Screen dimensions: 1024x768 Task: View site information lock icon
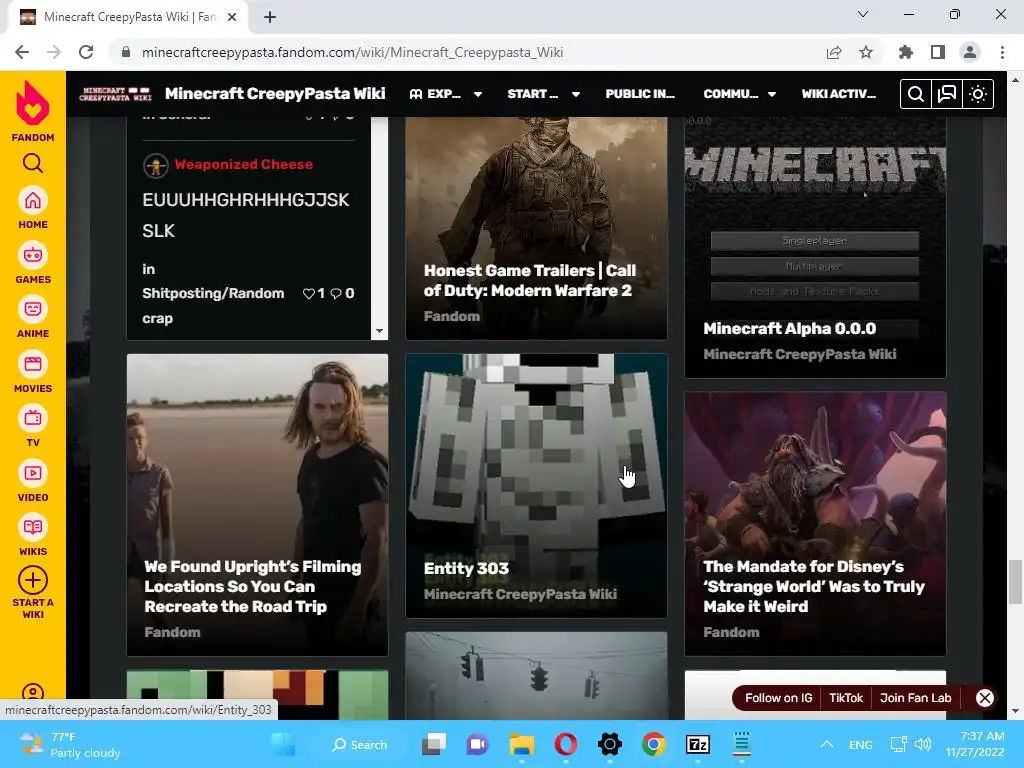point(126,52)
